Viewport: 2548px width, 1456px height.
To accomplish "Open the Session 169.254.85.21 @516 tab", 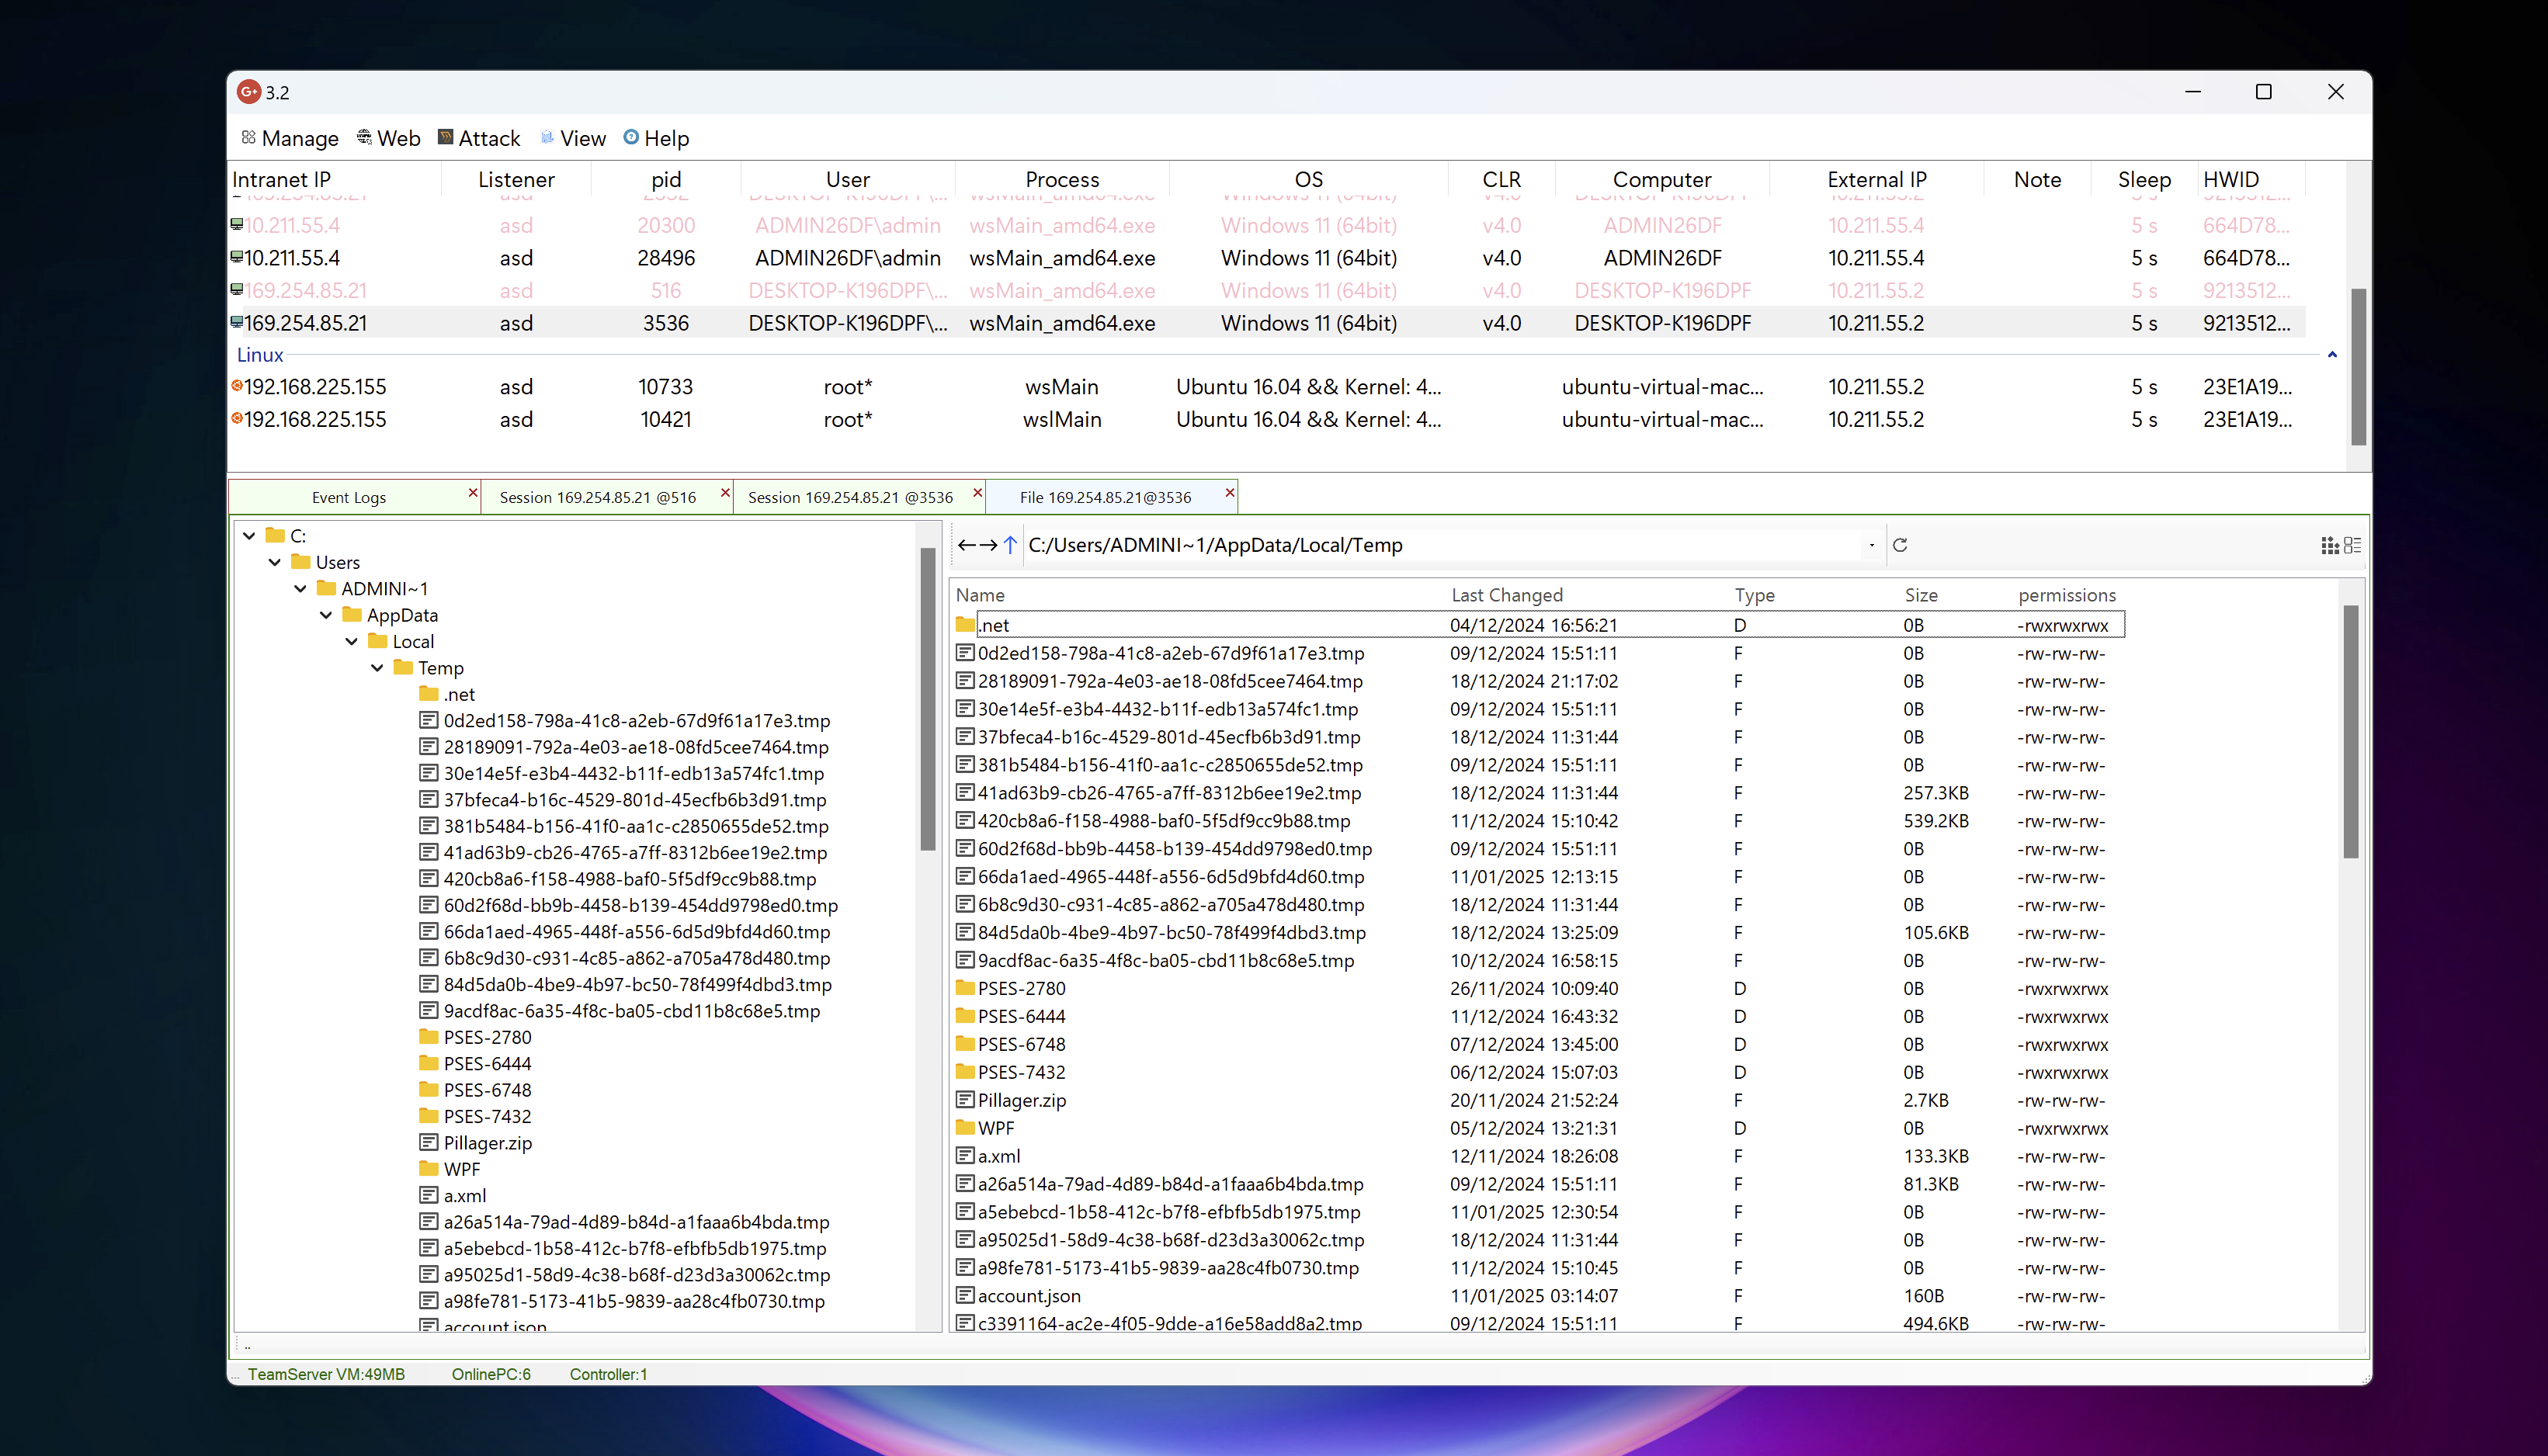I will point(598,497).
